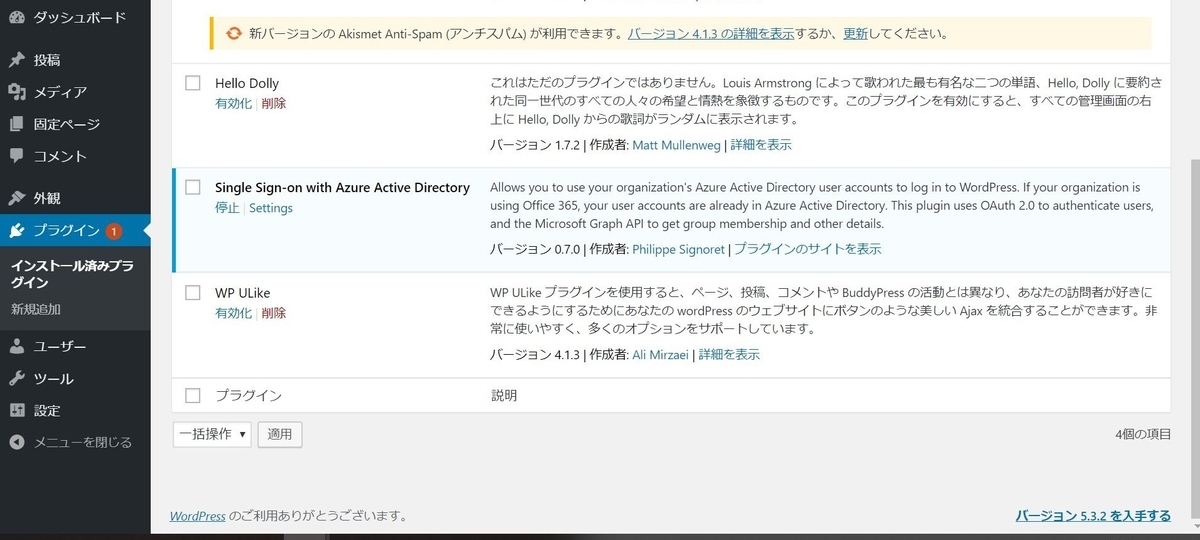Deactivate Azure AD plugin via 停止
The image size is (1200, 540).
pos(227,208)
